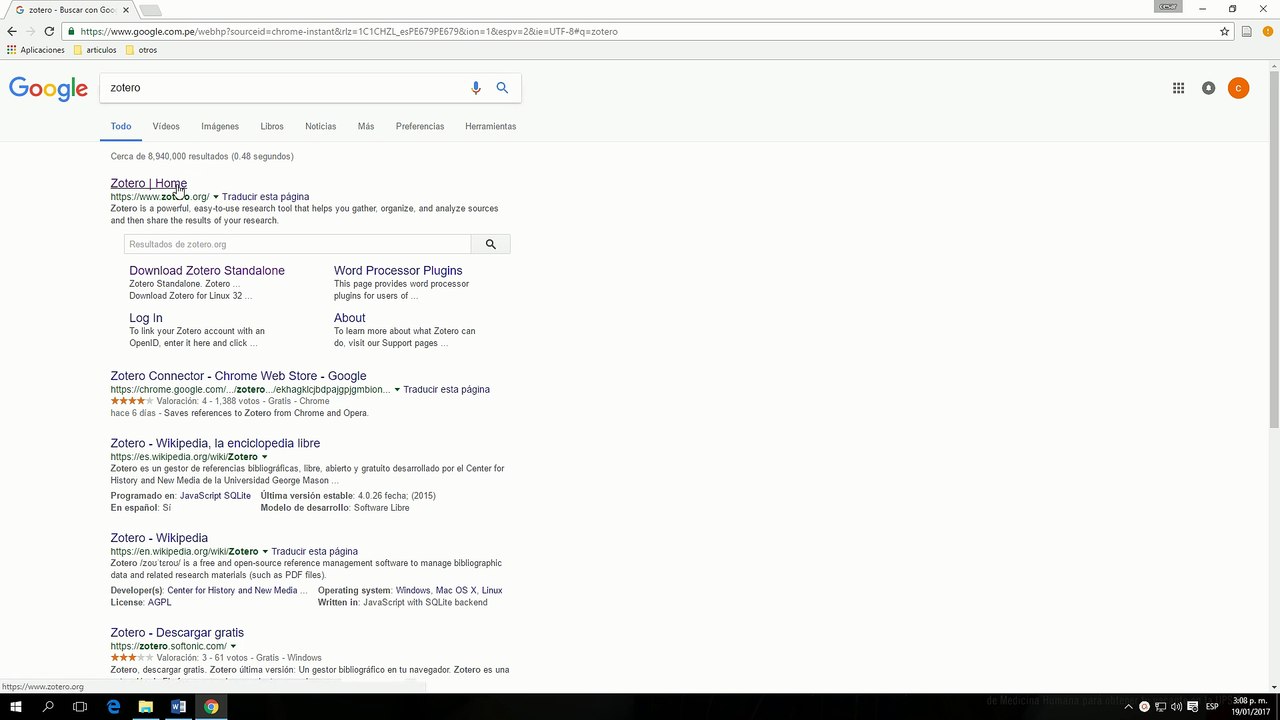1280x720 pixels.
Task: Click the Chrome address bar
Action: (640, 31)
